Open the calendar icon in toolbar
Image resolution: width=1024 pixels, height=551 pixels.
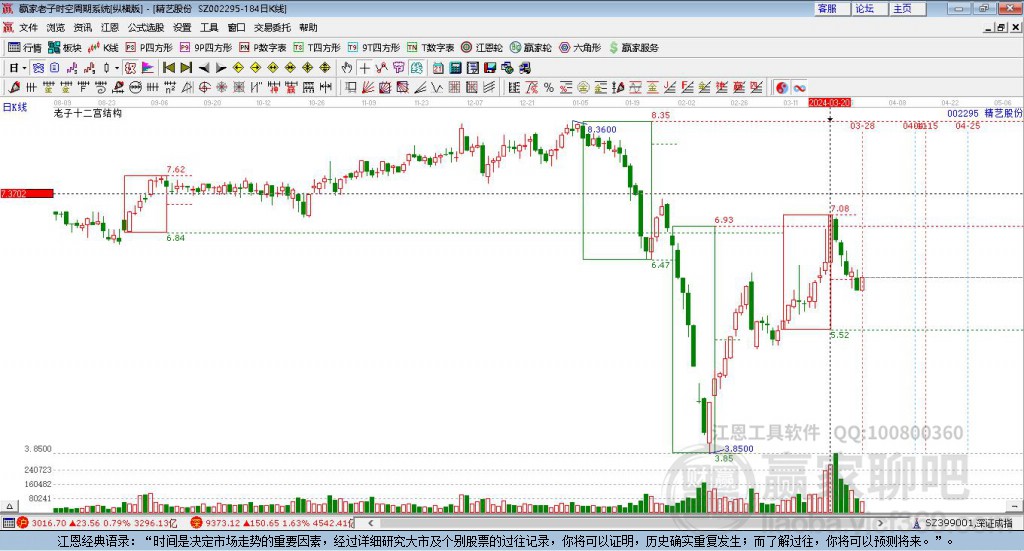coord(438,68)
